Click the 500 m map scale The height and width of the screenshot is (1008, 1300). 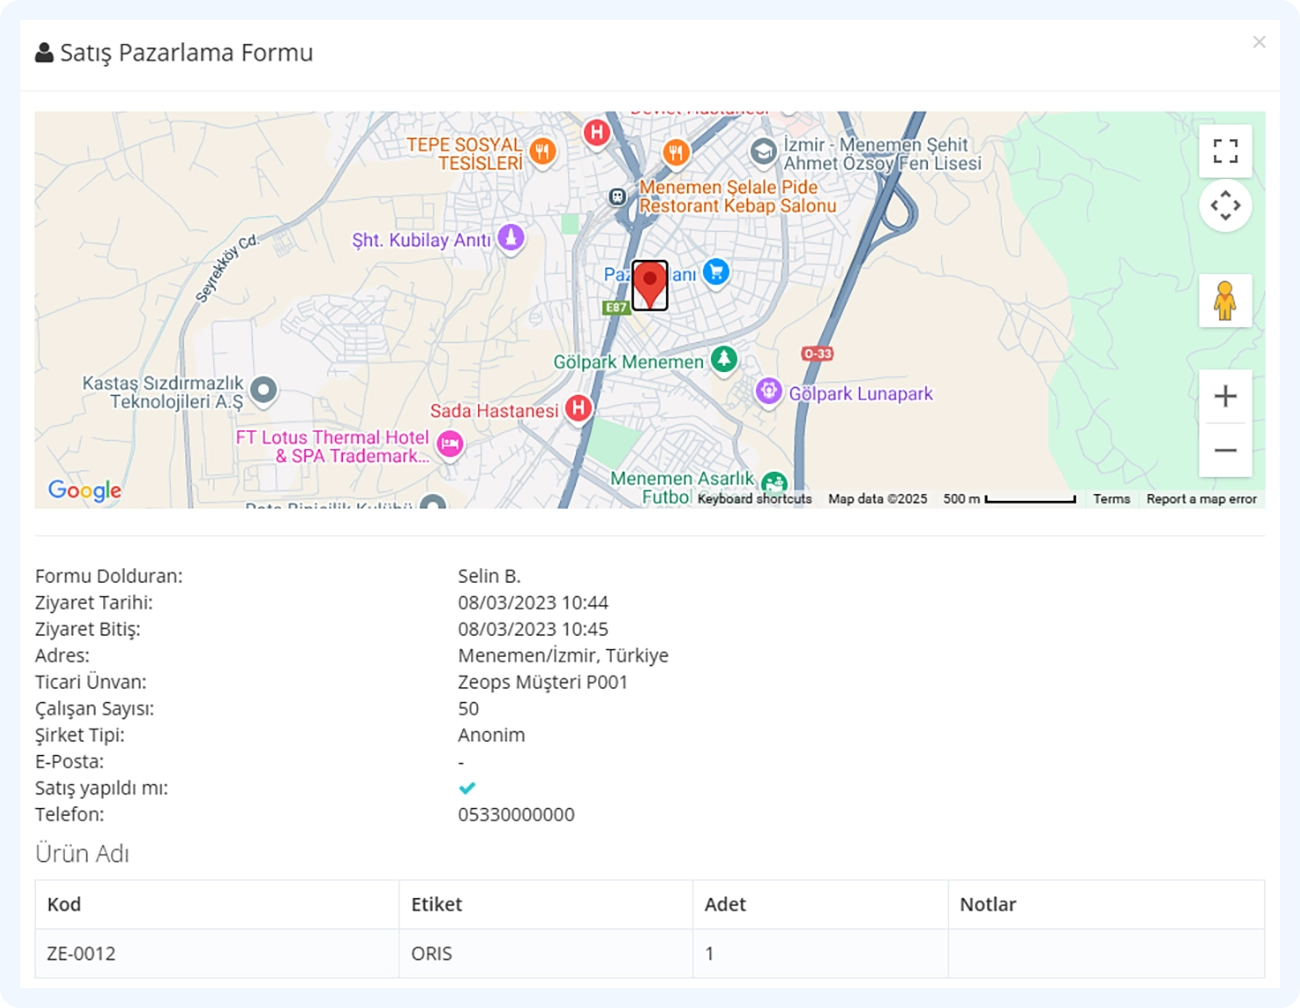(1009, 499)
